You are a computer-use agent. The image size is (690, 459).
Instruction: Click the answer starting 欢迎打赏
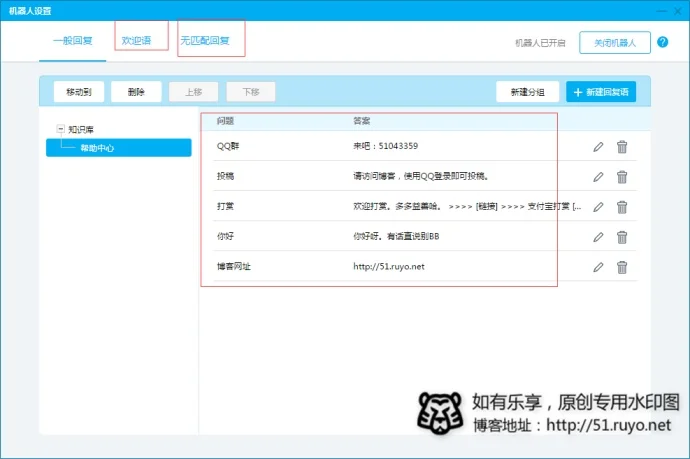(467, 206)
